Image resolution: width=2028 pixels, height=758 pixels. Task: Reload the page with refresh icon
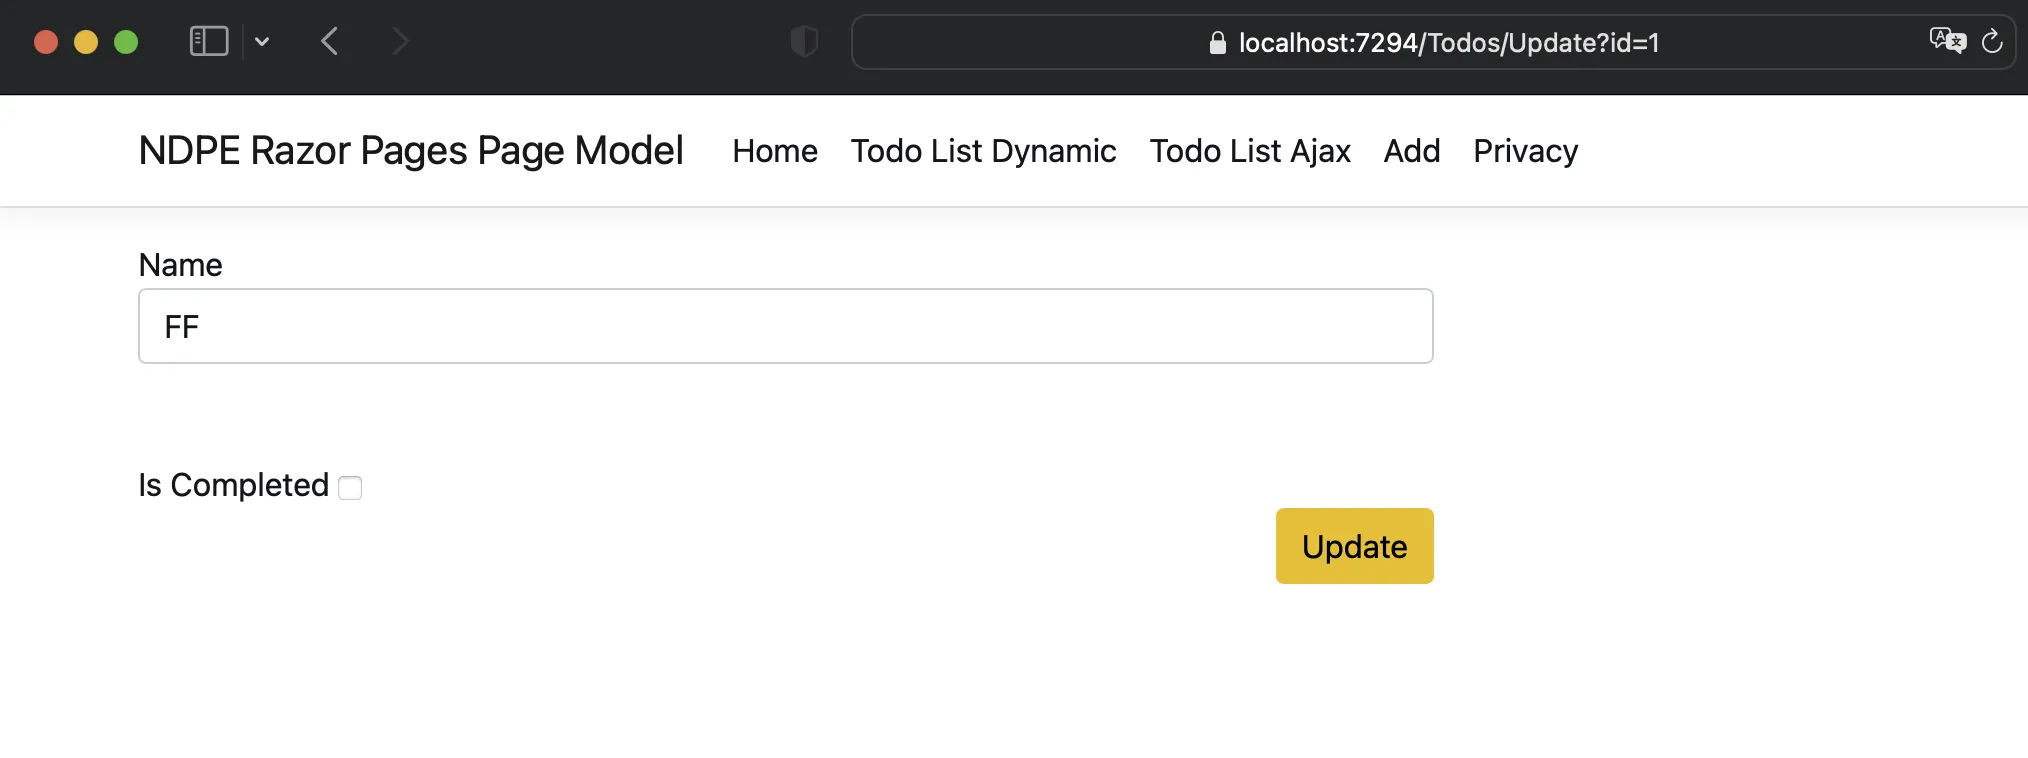pos(1992,42)
